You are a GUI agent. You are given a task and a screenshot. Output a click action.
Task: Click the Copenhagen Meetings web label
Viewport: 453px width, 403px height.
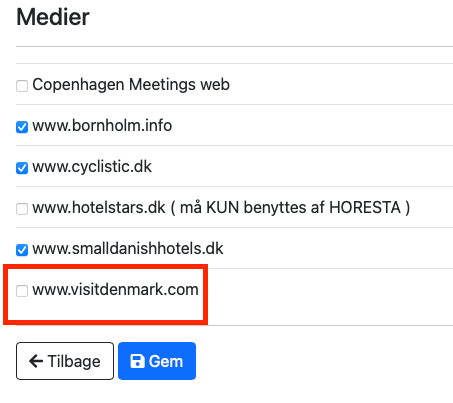click(x=131, y=85)
